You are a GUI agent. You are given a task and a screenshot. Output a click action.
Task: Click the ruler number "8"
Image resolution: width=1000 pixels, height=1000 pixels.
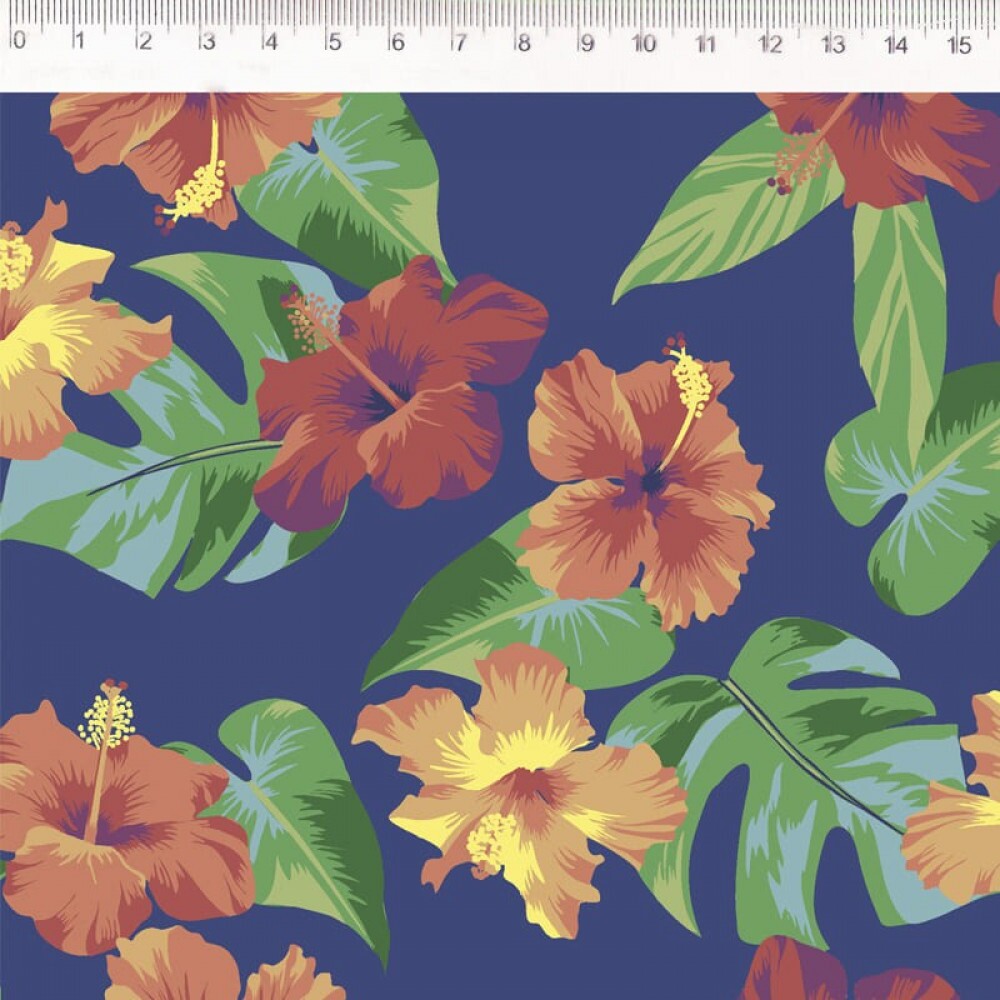tap(524, 43)
